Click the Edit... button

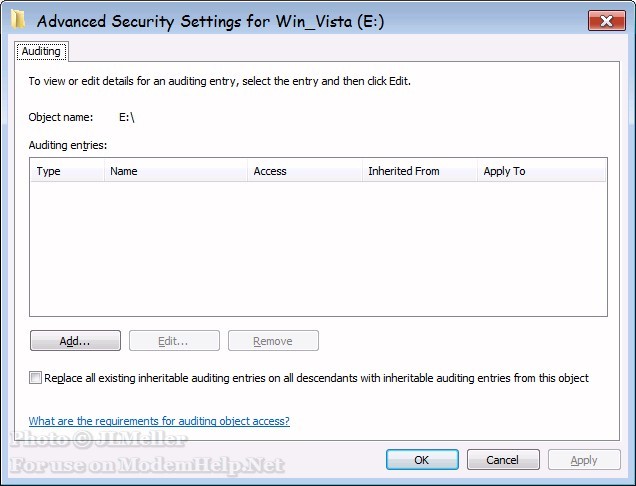click(174, 341)
